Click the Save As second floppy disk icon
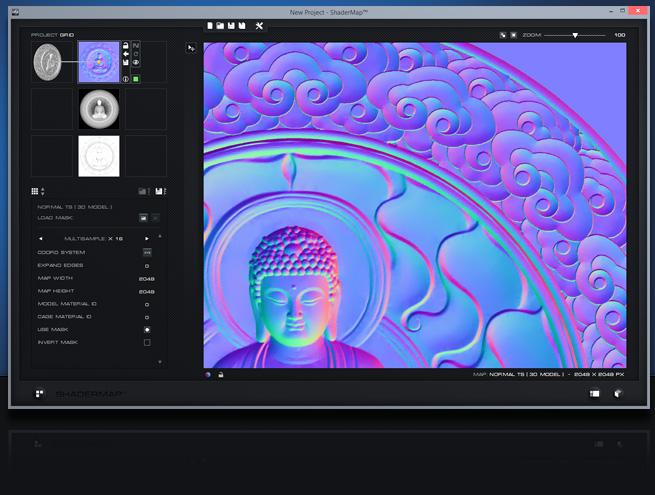 click(242, 26)
